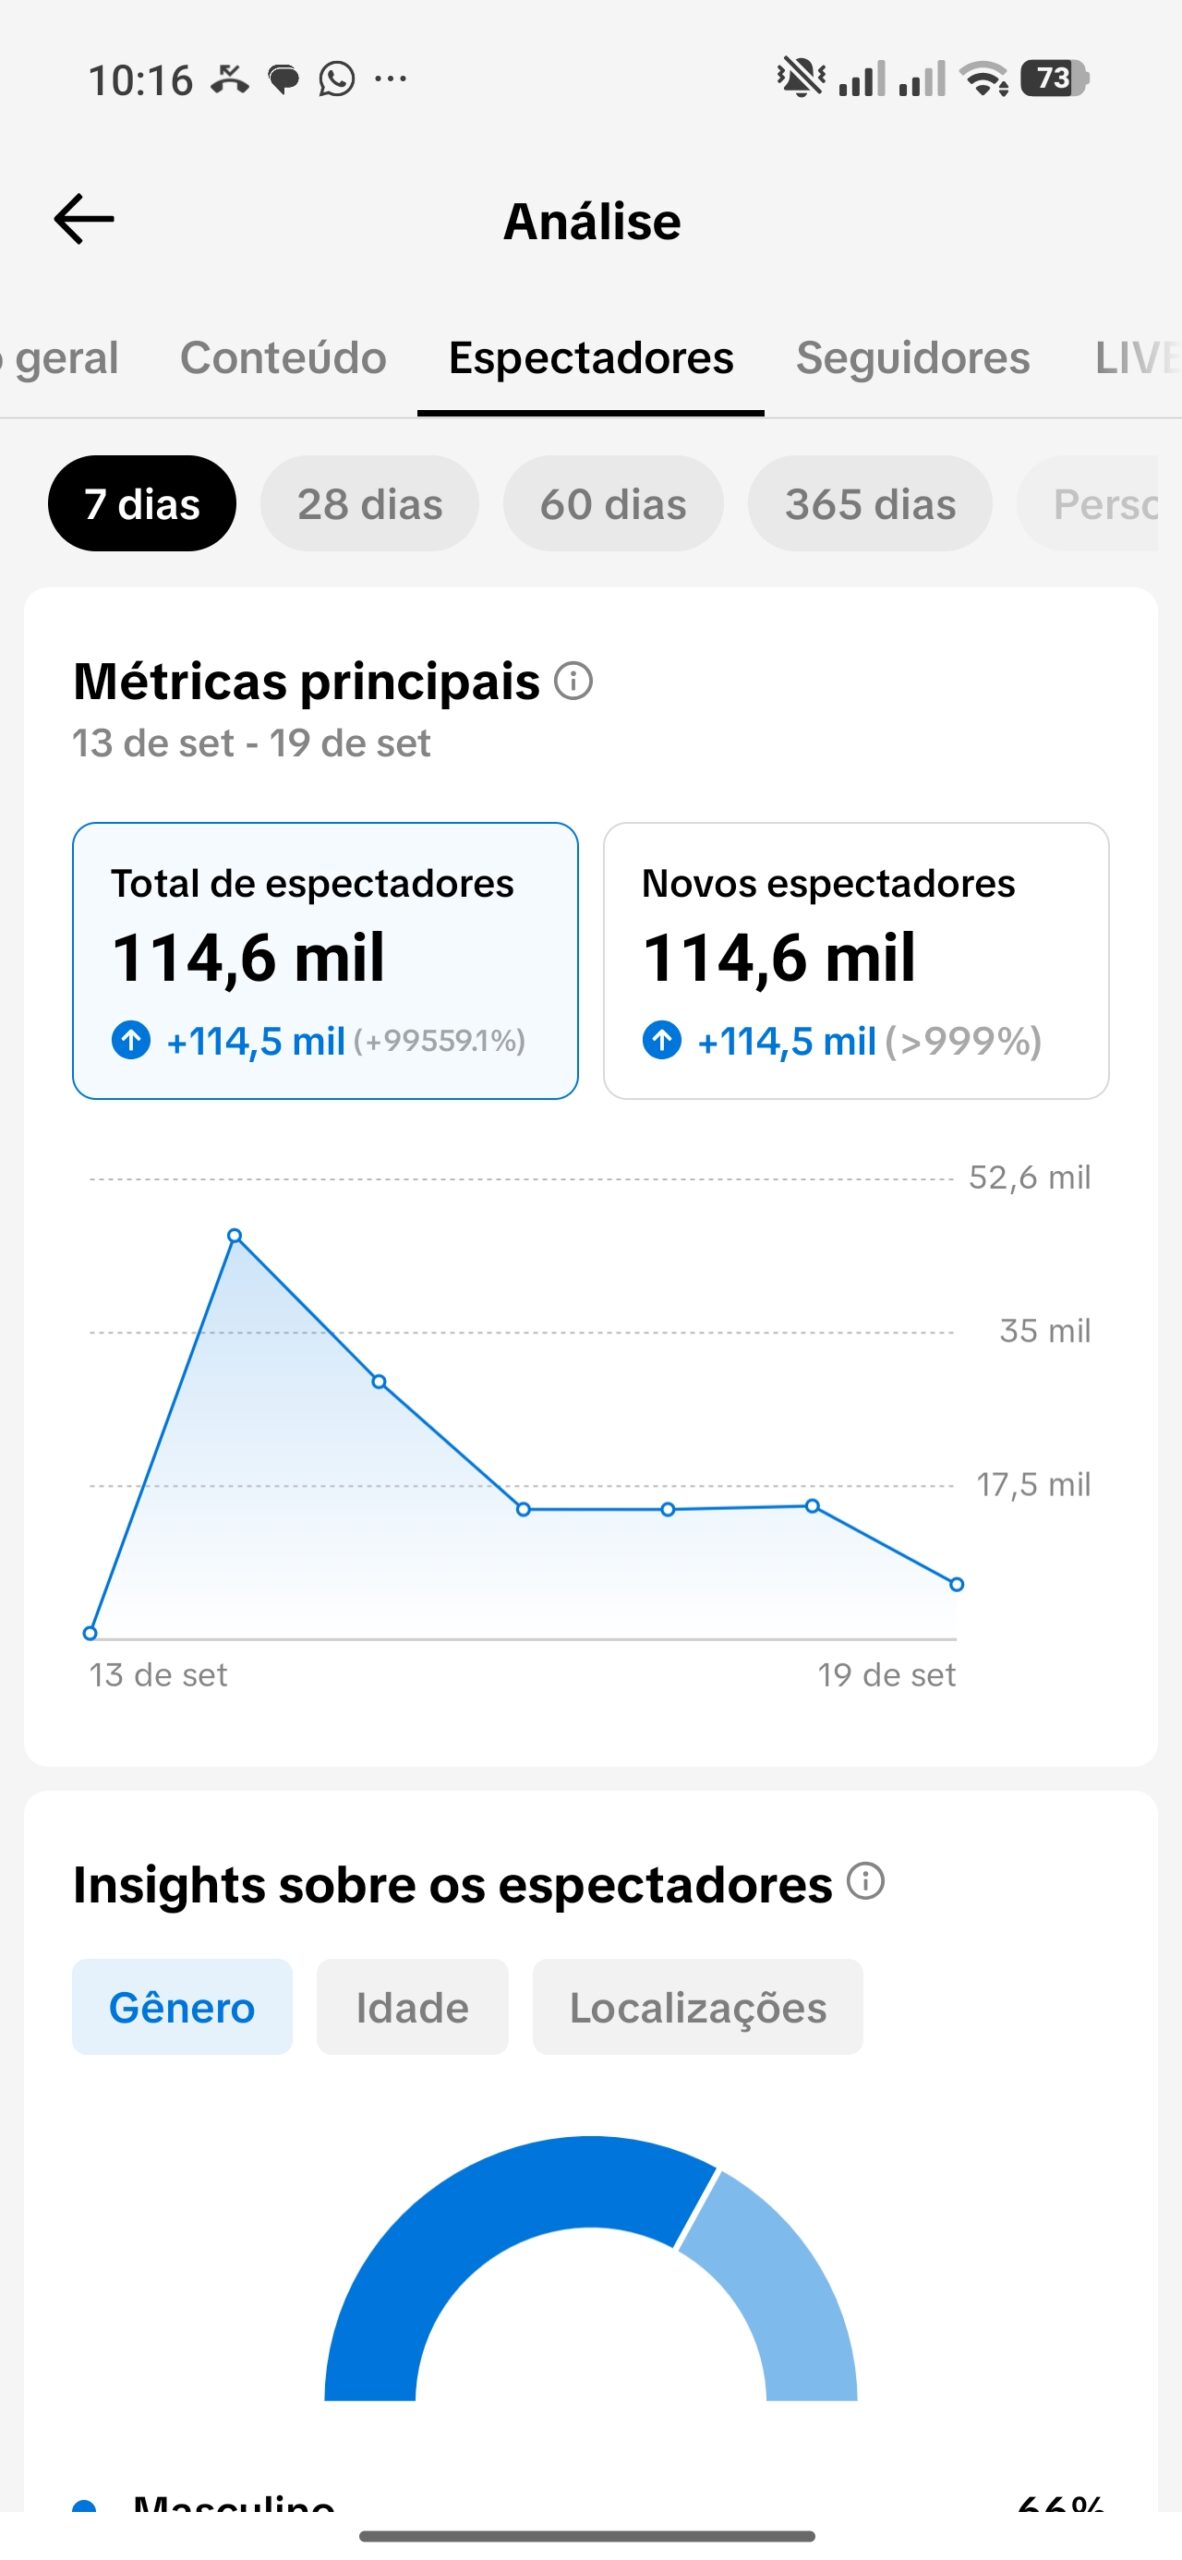Open info icon beside Insights sobre os espectadores
Viewport: 1182px width, 2560px height.
point(866,1881)
